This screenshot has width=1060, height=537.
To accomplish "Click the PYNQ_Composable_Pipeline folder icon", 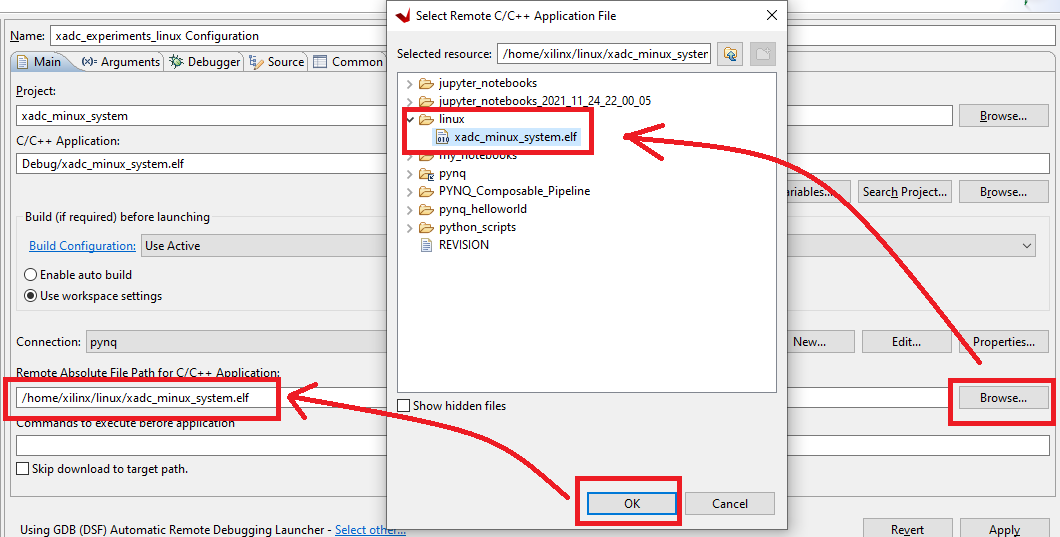I will [x=426, y=191].
